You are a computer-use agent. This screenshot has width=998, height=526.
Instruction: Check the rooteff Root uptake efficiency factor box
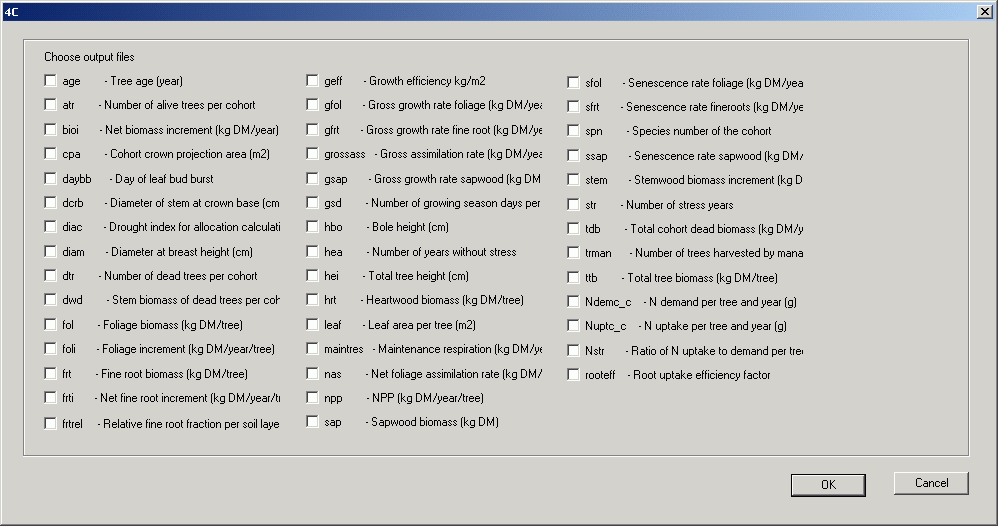574,375
